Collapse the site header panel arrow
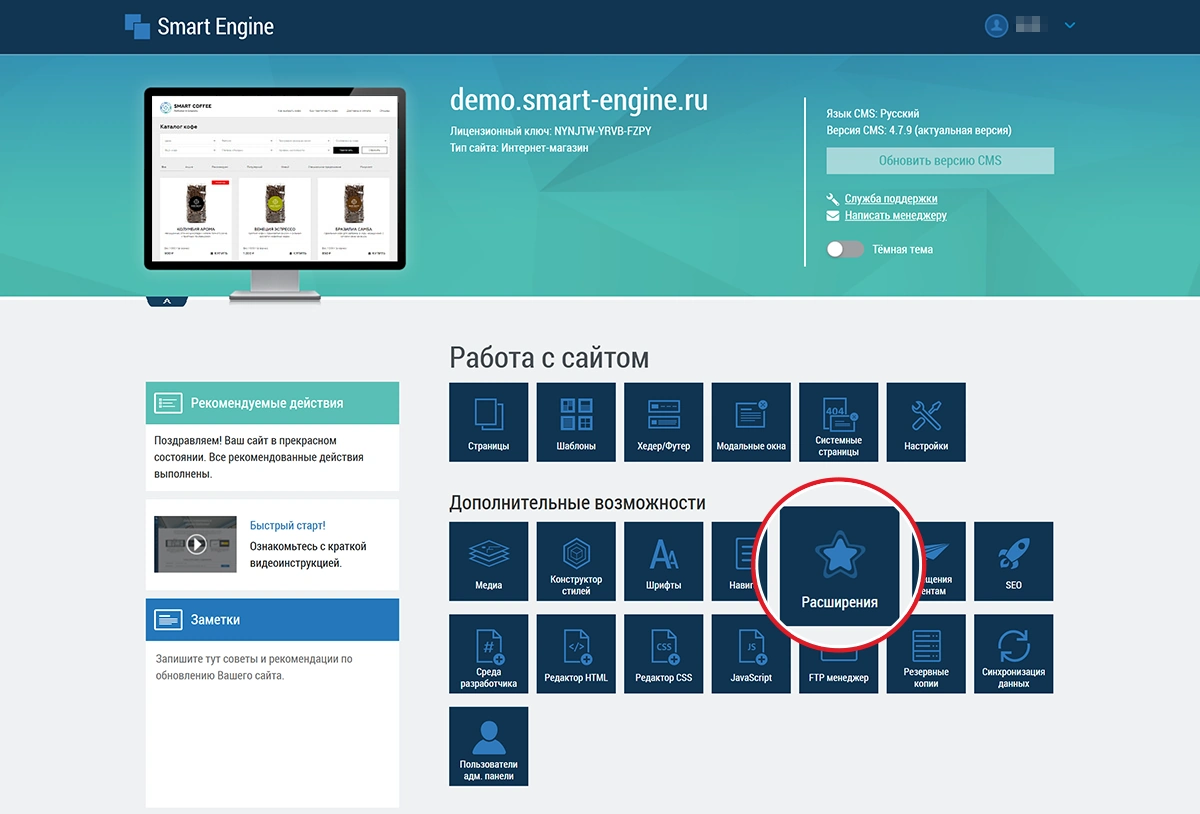The image size is (1200, 814). [x=167, y=300]
